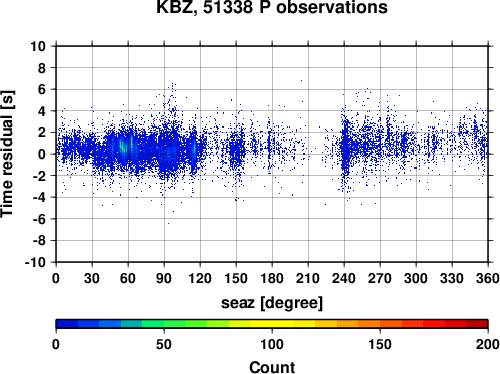Click the green section of the colorbar near 50
Screen dimensions: 500x374
click(x=164, y=324)
